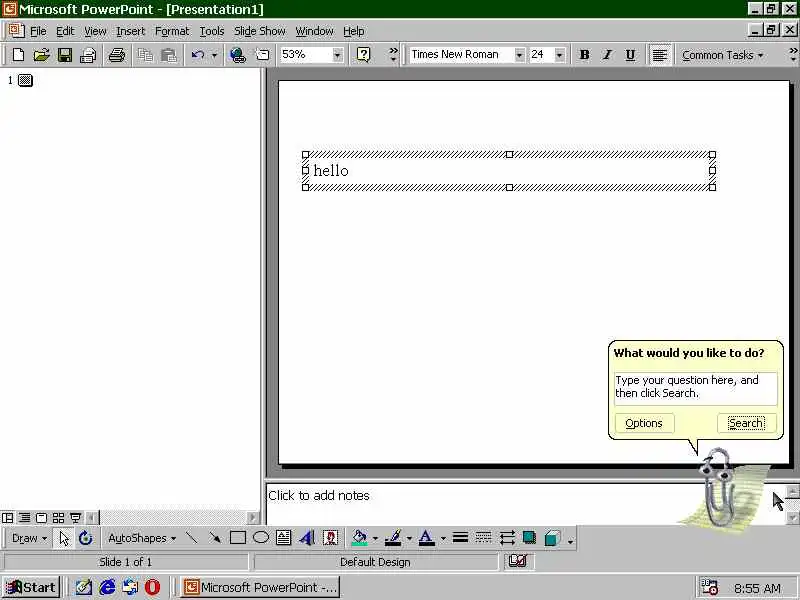800x600 pixels.
Task: Open the Common Tasks dropdown
Action: [722, 55]
